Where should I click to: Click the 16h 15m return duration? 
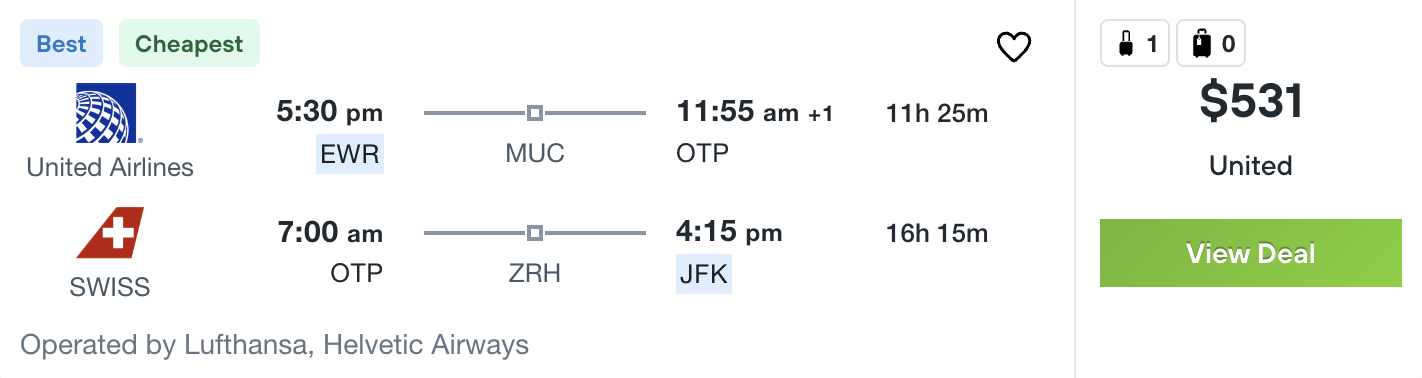[937, 233]
